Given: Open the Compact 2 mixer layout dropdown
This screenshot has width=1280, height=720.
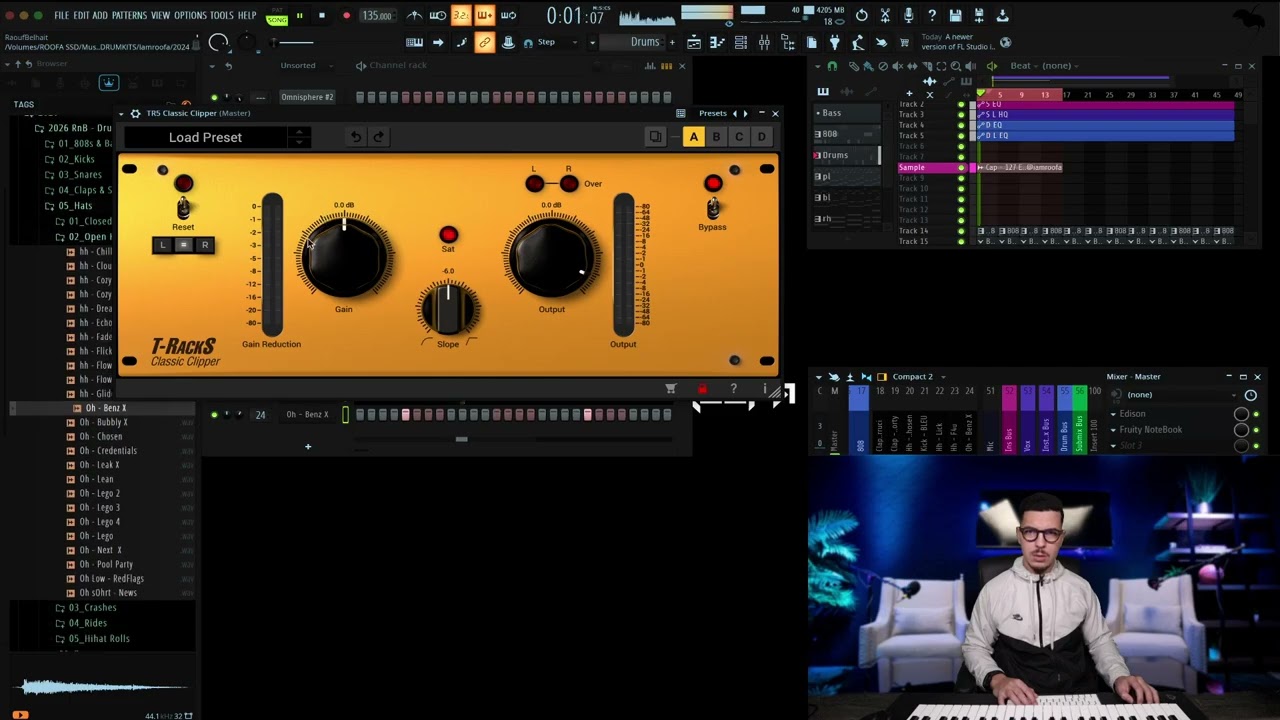Looking at the screenshot, I should 918,377.
